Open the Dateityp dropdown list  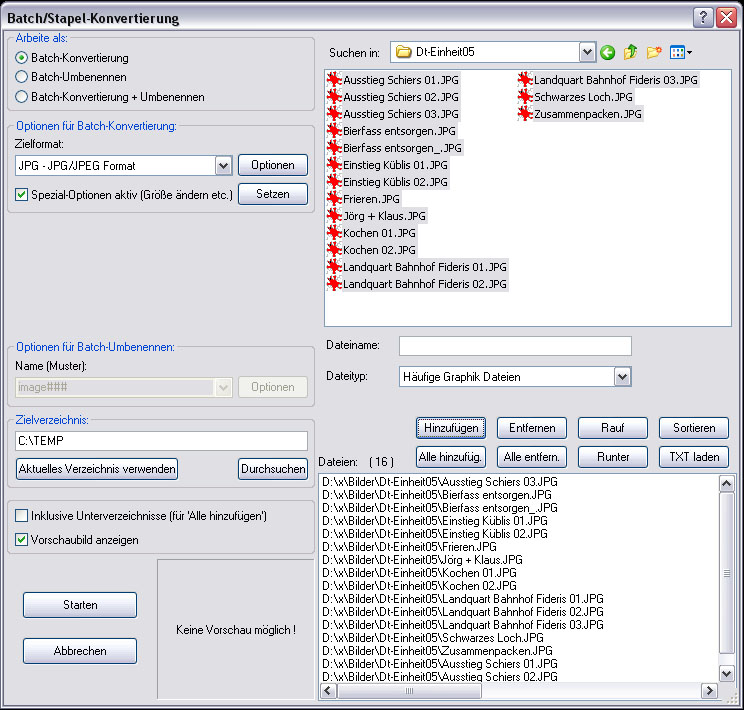coord(622,377)
